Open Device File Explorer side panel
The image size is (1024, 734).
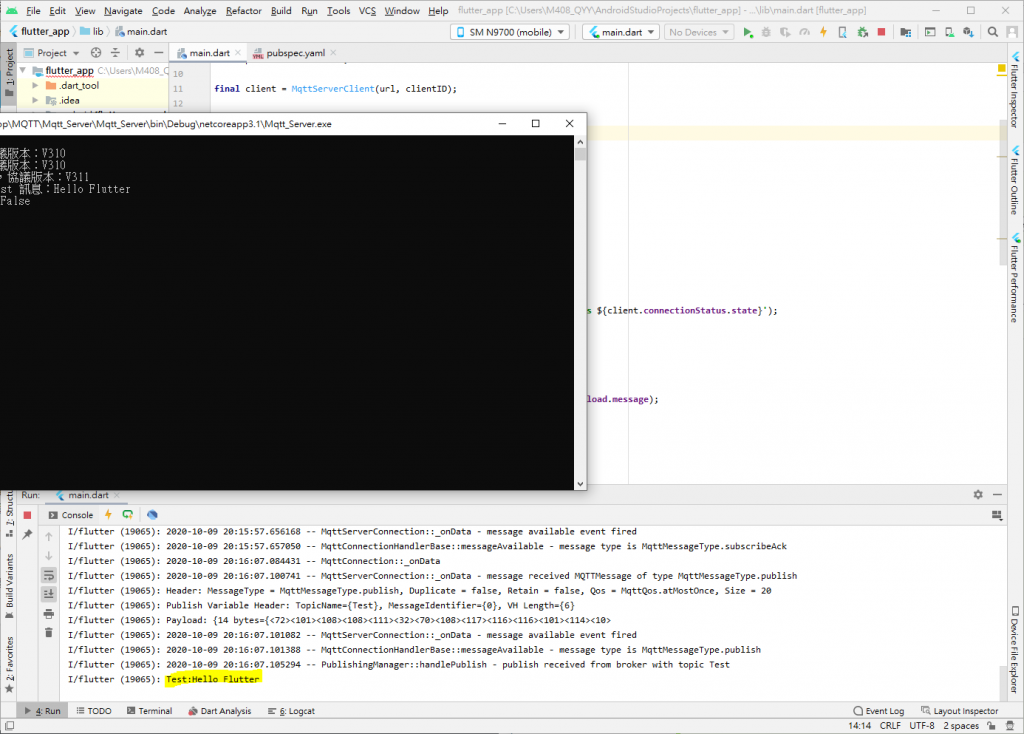(1016, 650)
